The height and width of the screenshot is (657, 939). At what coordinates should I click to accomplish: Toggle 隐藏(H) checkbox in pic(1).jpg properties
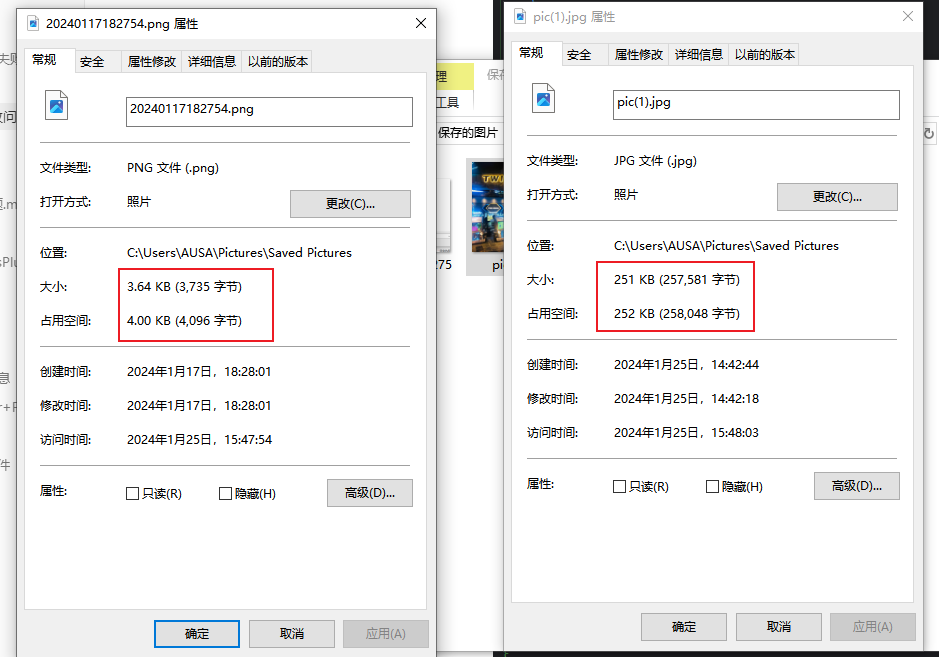pyautogui.click(x=712, y=486)
